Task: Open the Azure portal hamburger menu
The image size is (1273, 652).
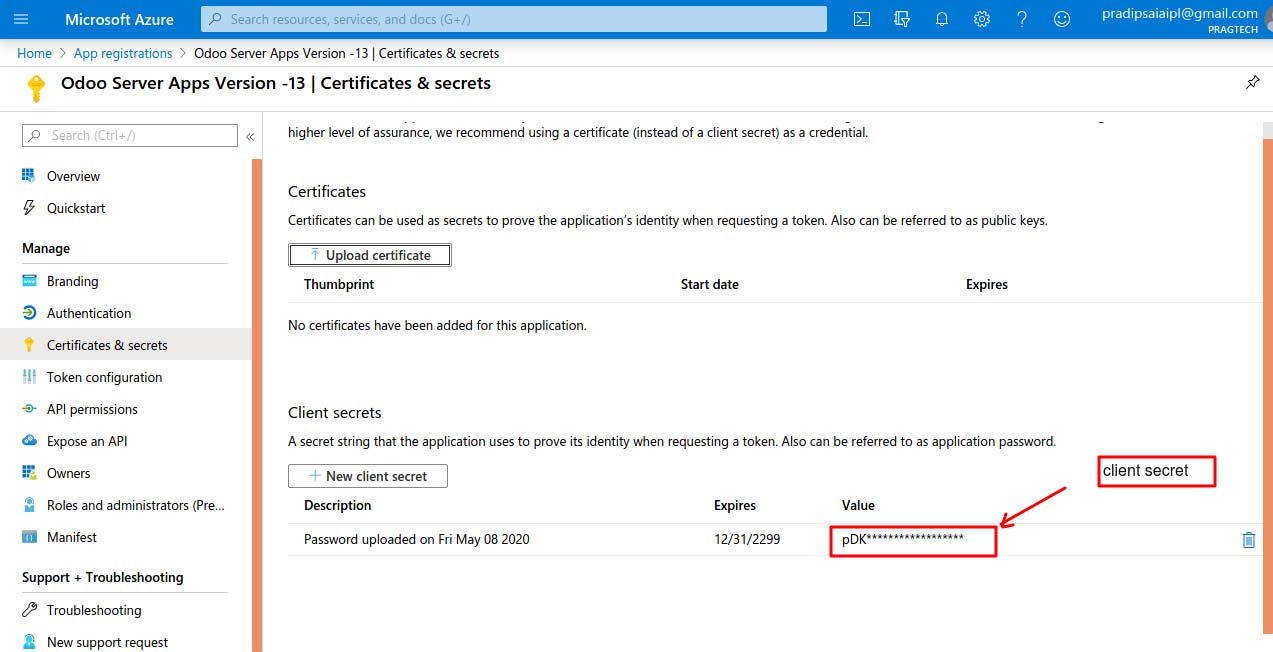Action: (x=21, y=19)
